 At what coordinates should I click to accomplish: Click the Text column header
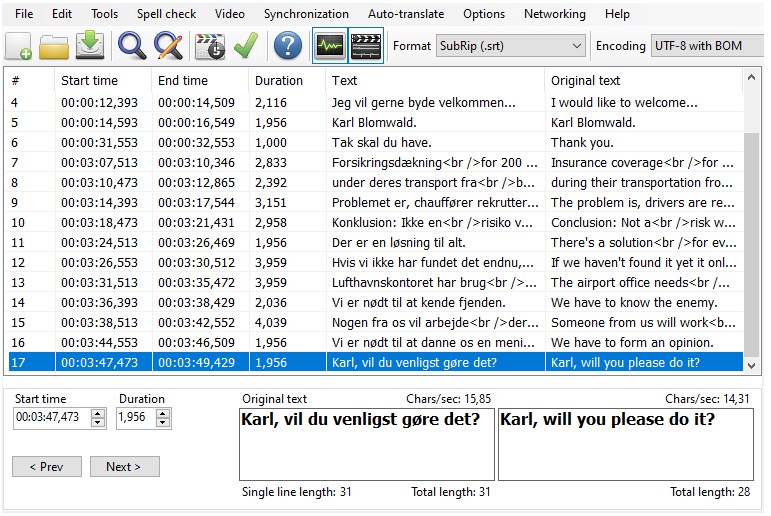pyautogui.click(x=435, y=80)
